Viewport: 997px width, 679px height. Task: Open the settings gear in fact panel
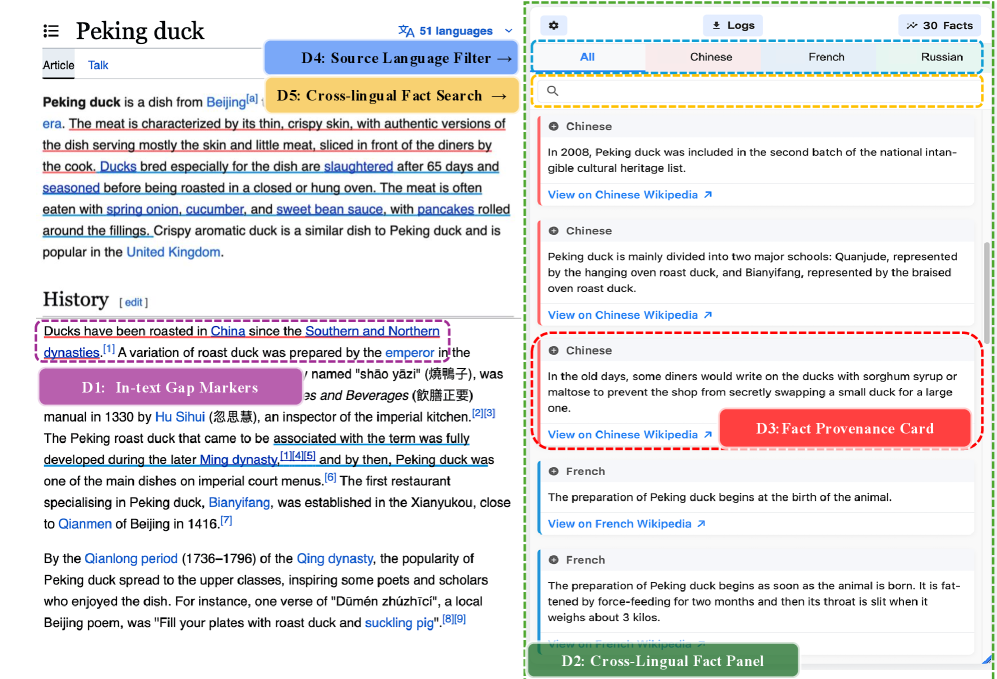click(554, 25)
